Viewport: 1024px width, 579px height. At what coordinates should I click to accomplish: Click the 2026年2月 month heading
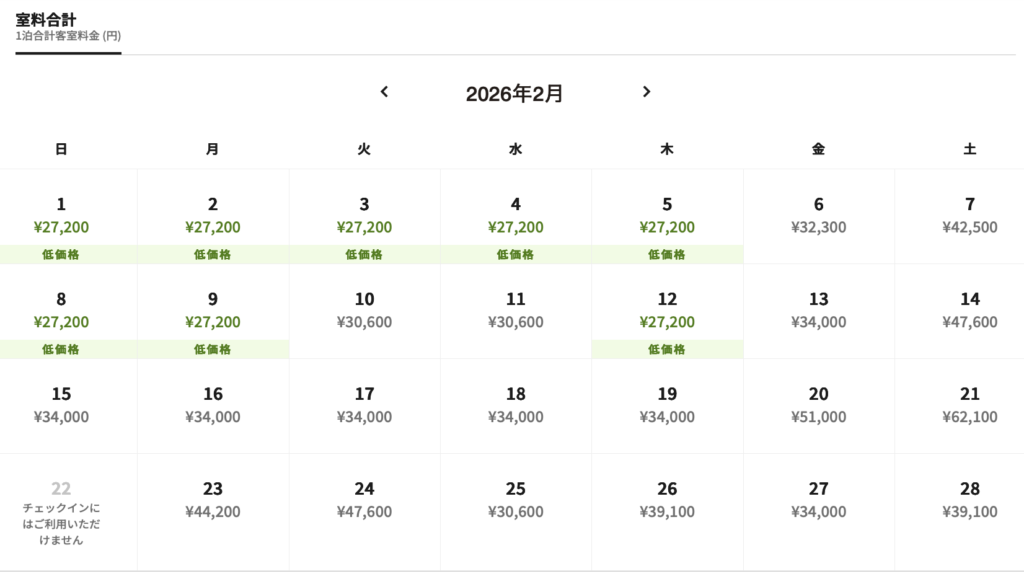[x=514, y=94]
